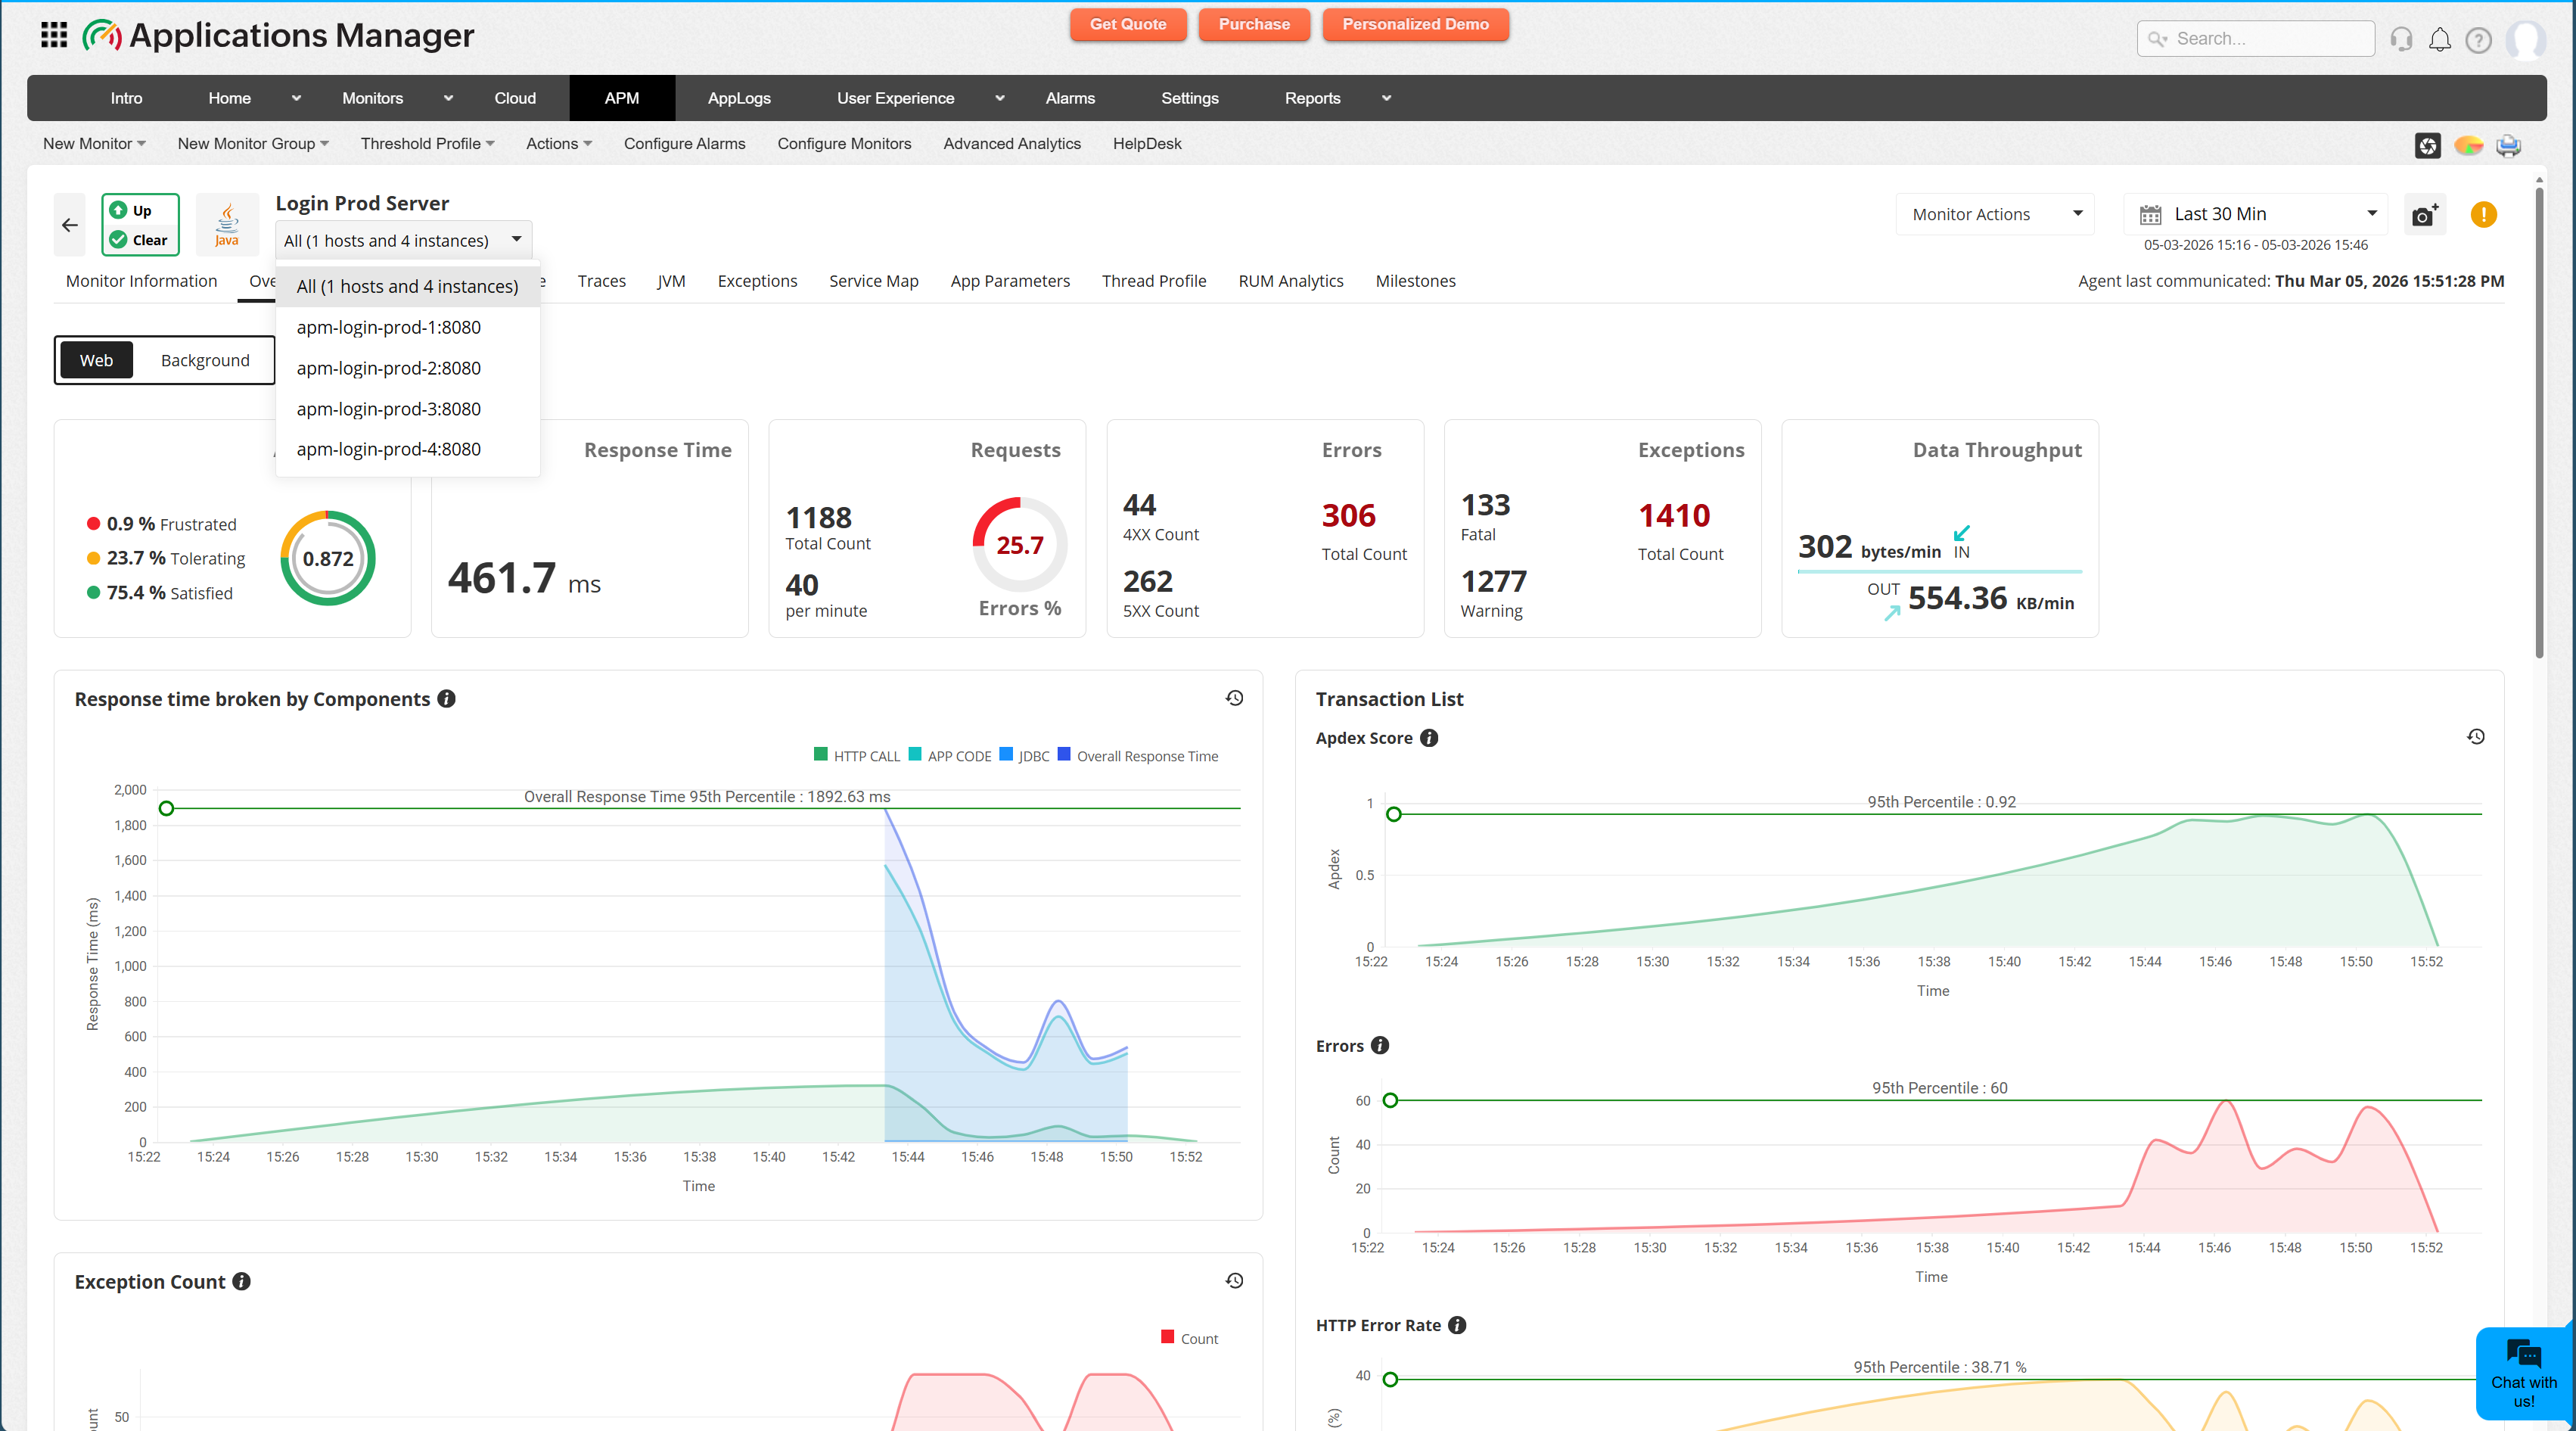The width and height of the screenshot is (2576, 1431).
Task: Toggle Overall Response Time legend series
Action: pos(1138,756)
